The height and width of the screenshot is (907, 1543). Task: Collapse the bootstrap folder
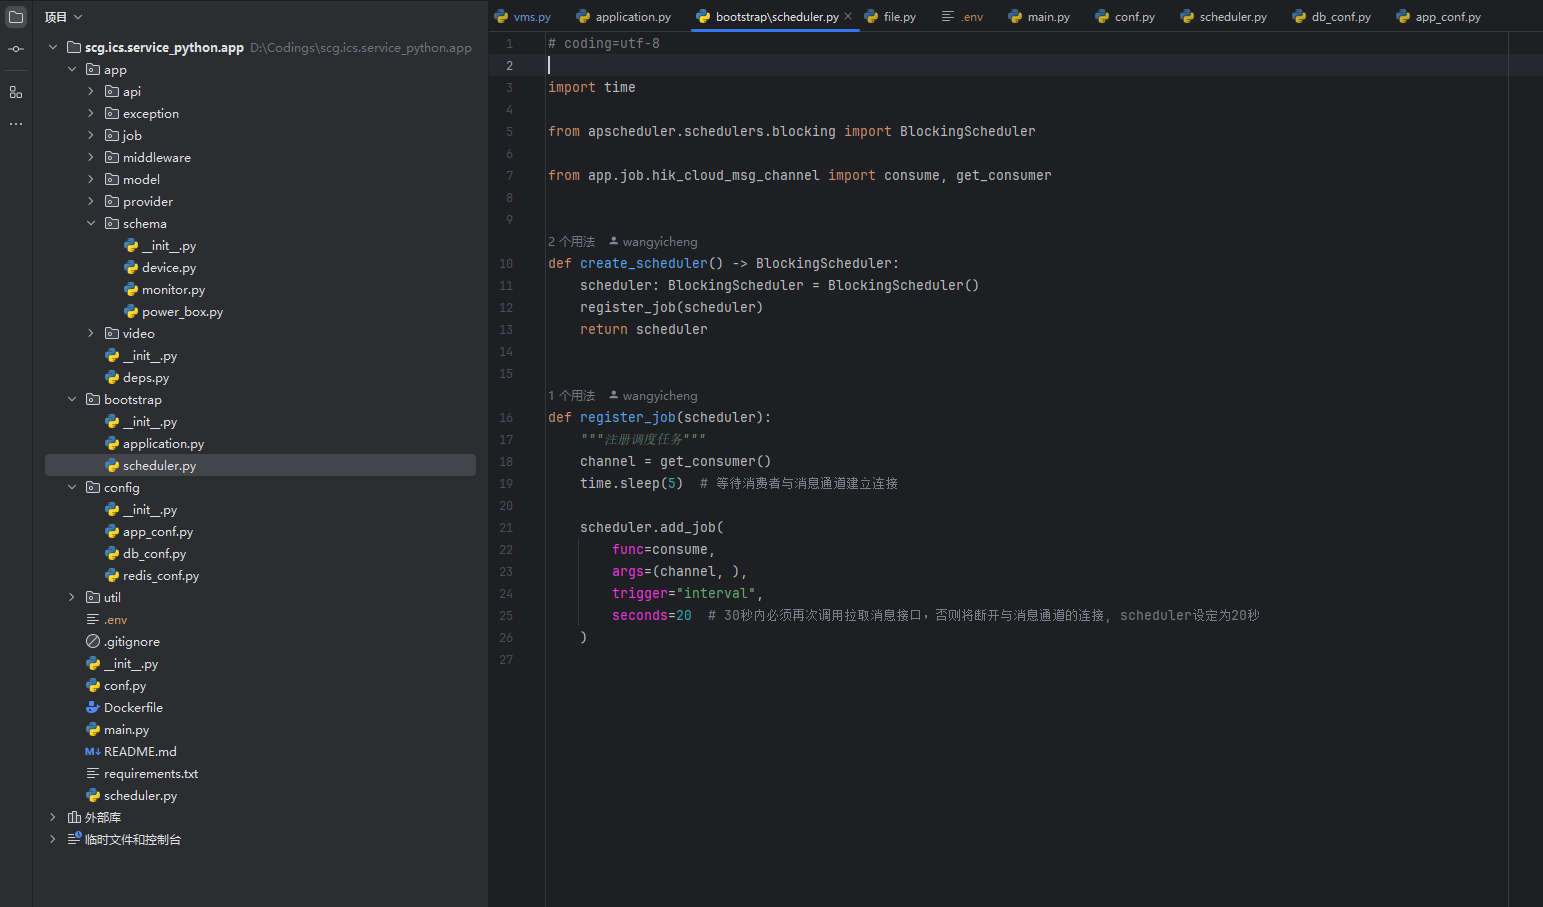72,399
